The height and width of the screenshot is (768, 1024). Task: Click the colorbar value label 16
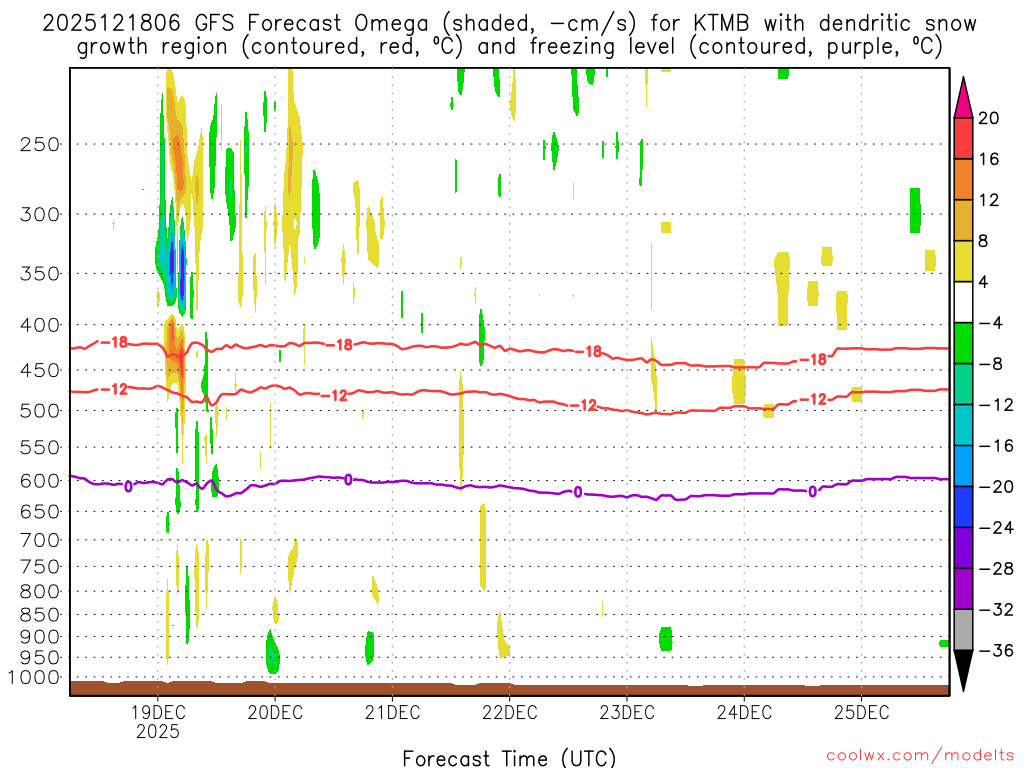[x=989, y=159]
